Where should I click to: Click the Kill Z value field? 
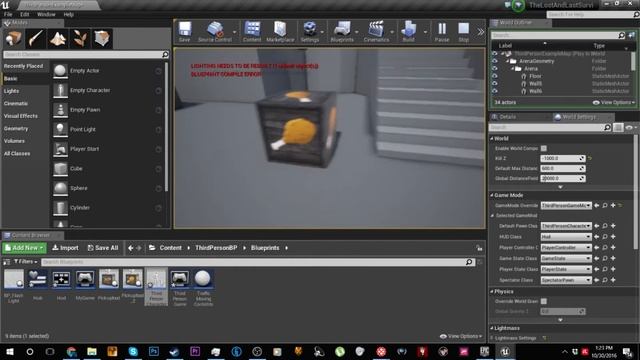click(x=562, y=158)
